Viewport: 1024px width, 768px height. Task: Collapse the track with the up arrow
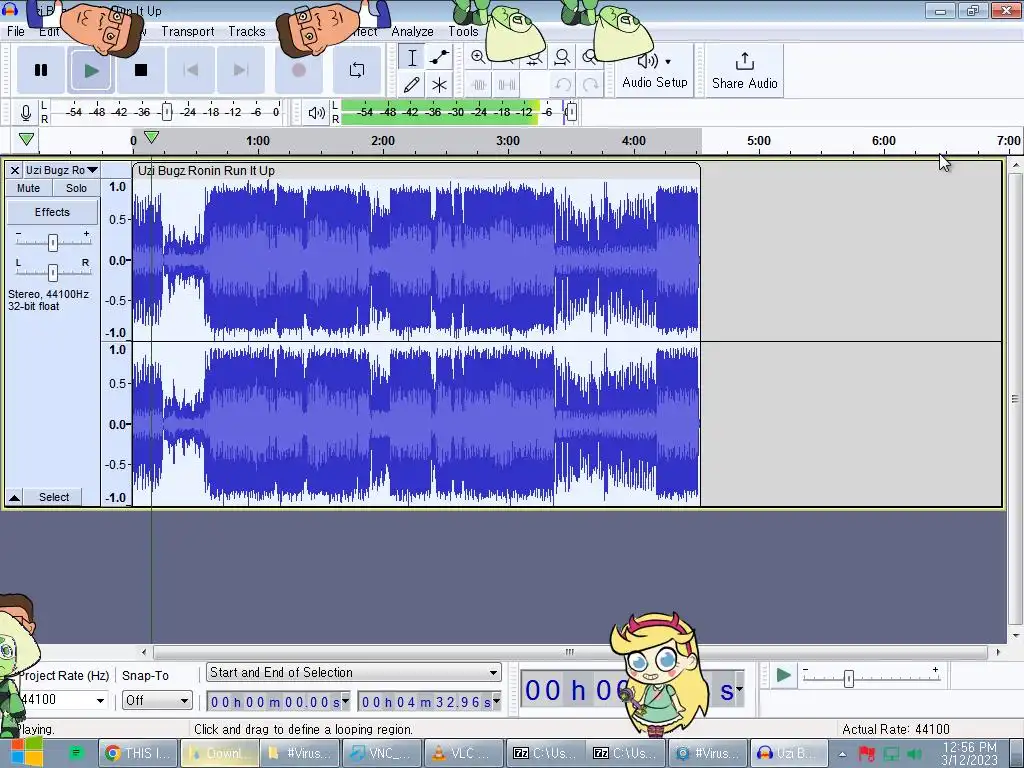click(14, 498)
